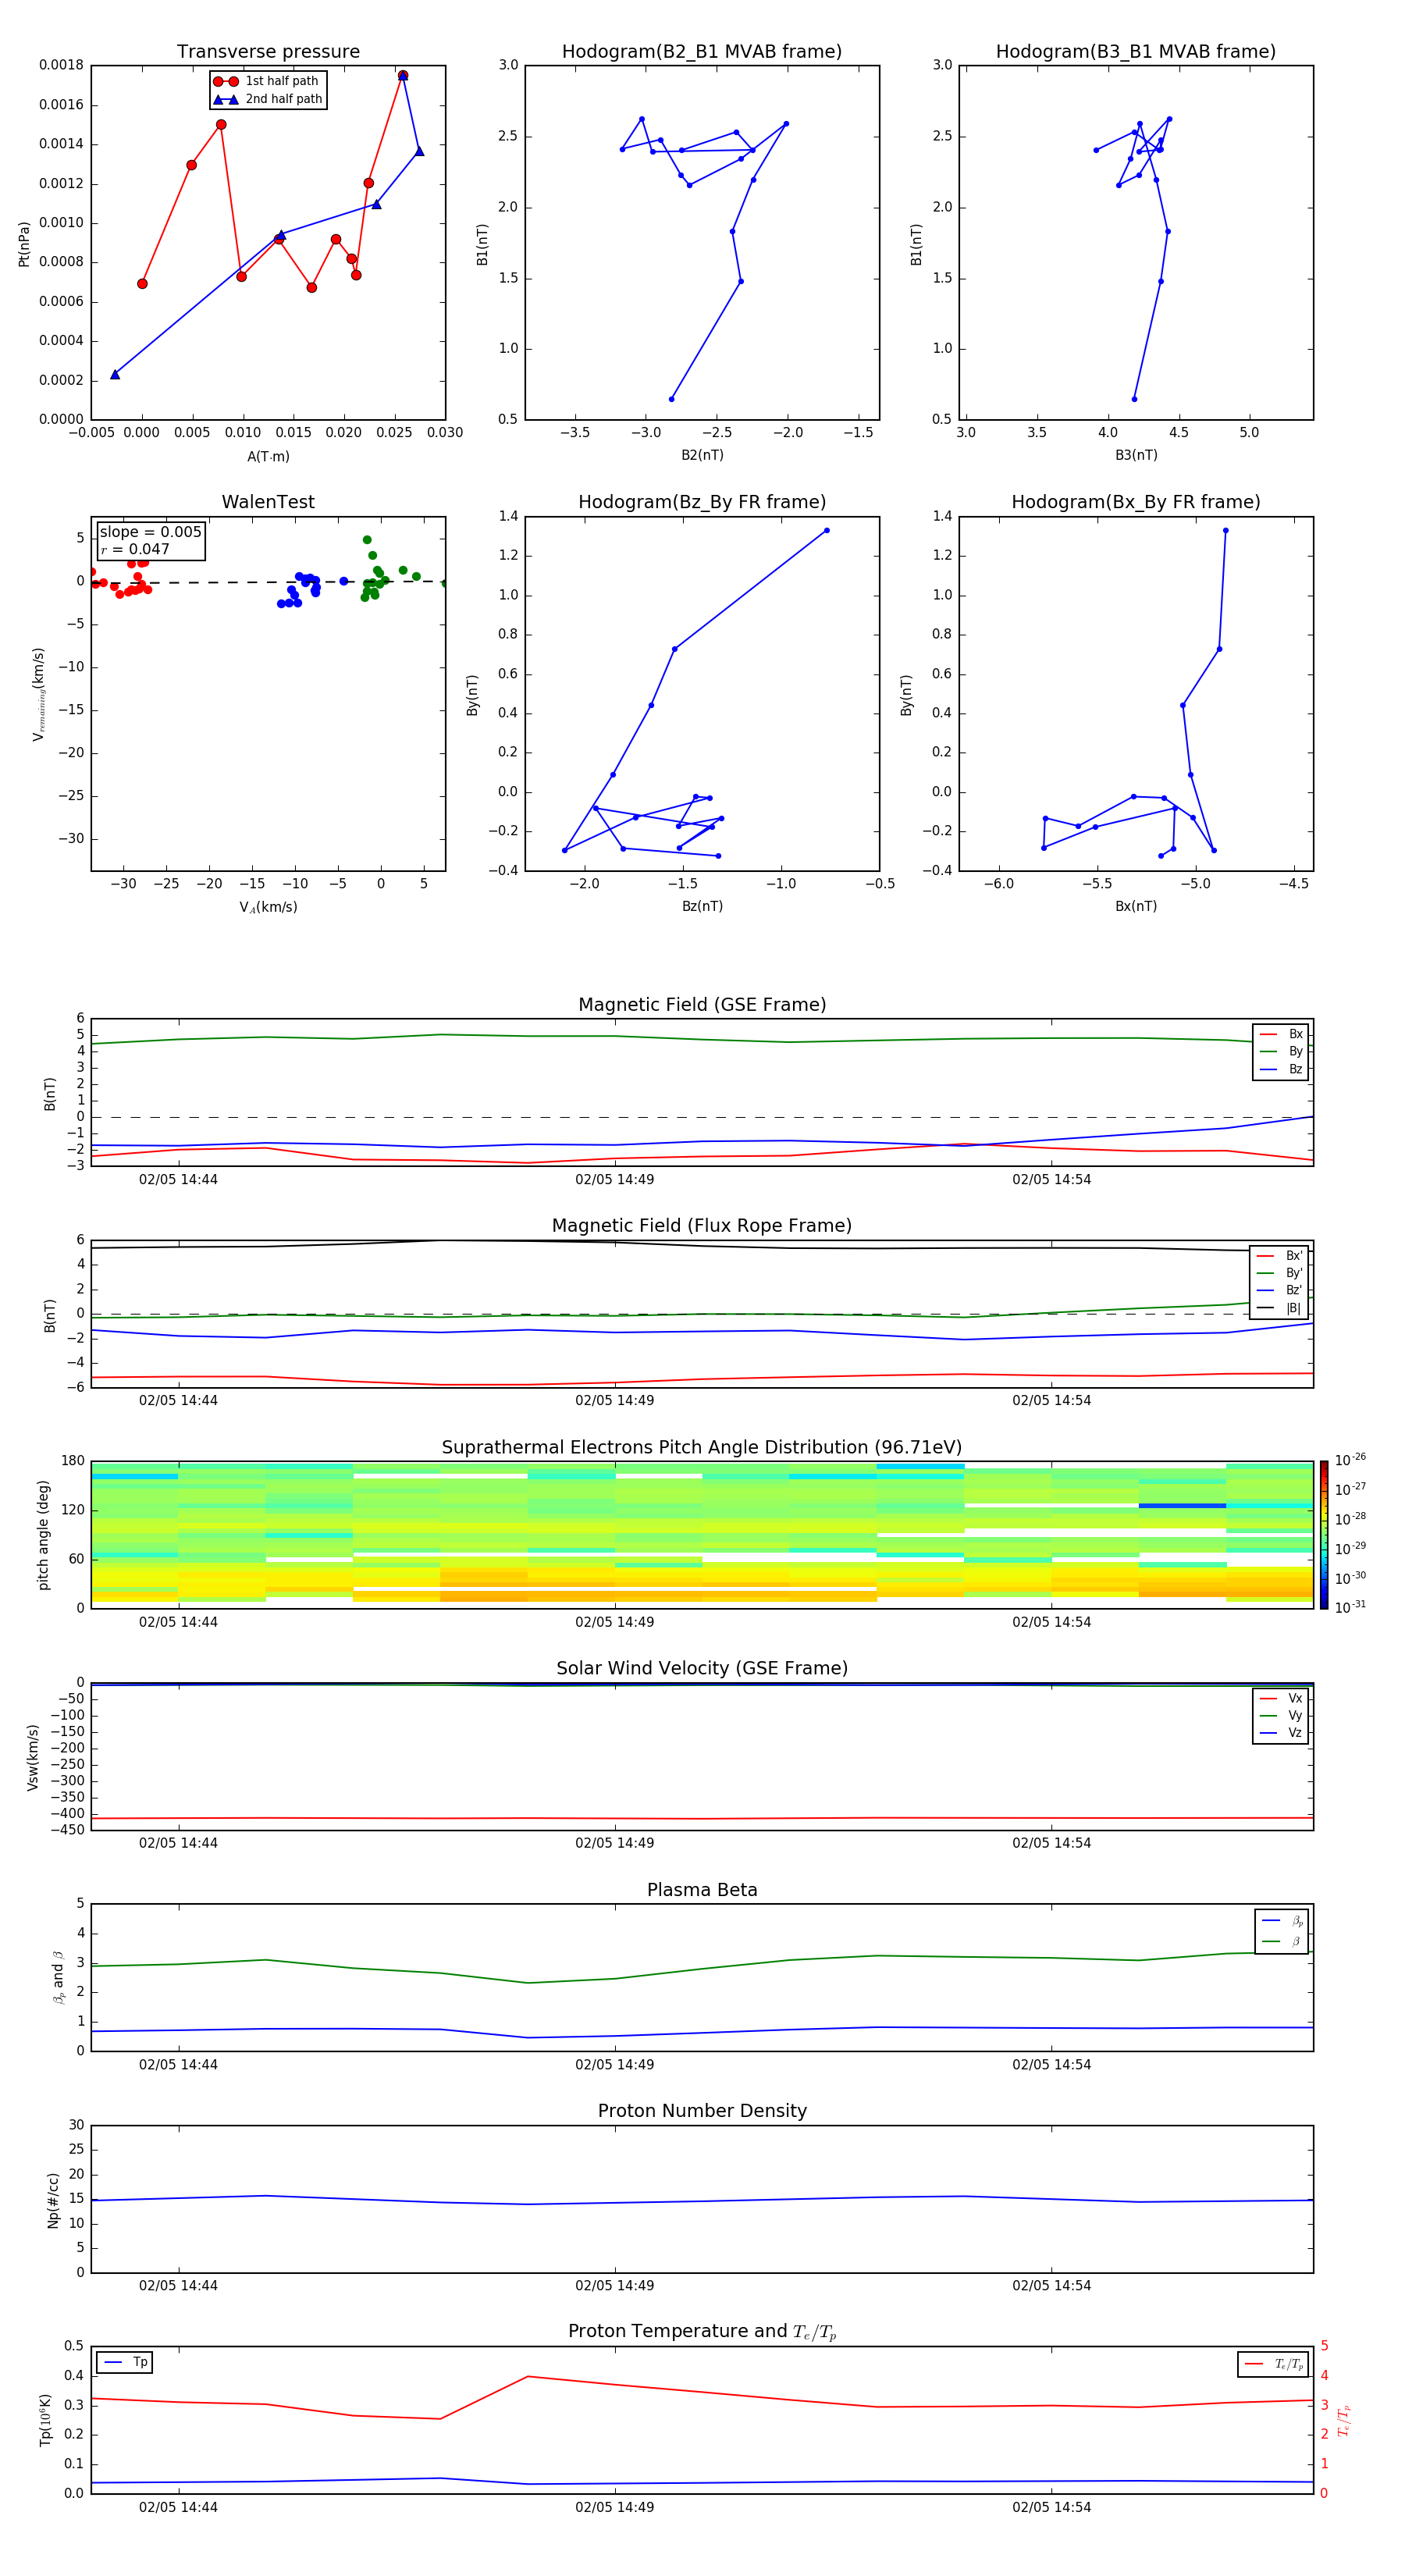Click '02/05 14:54' under Plasma Beta plot
The image size is (1405, 2576).
pos(1051,2065)
